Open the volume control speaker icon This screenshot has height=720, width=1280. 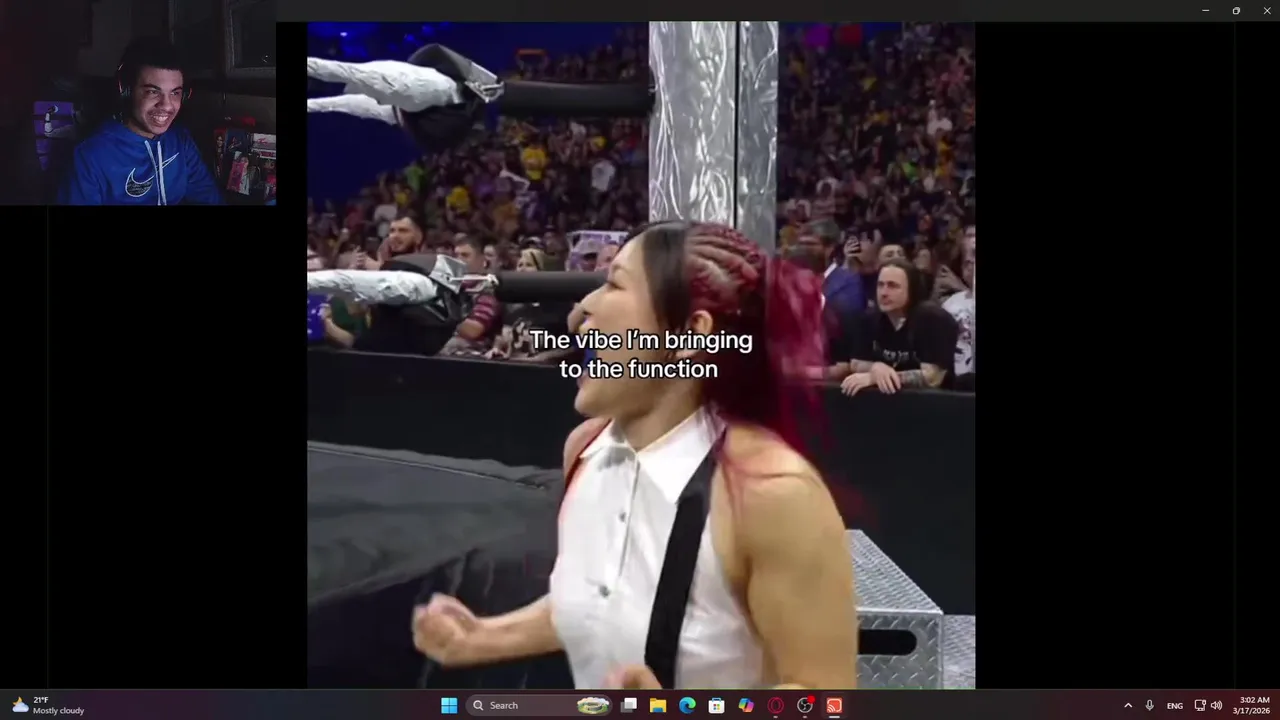coord(1216,705)
